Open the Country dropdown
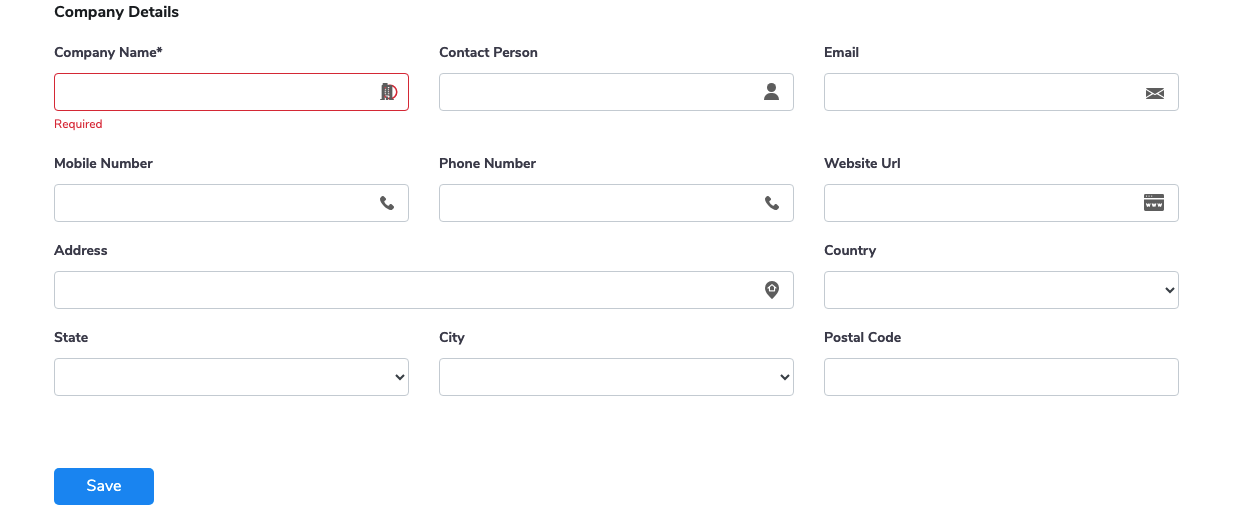This screenshot has height=519, width=1251. click(x=1001, y=290)
